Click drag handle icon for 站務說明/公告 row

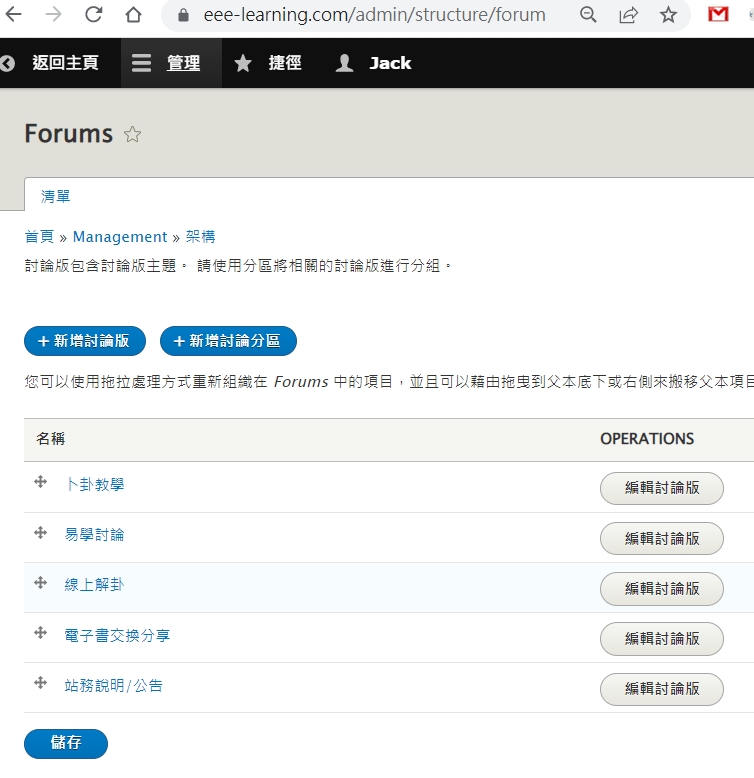tap(41, 683)
